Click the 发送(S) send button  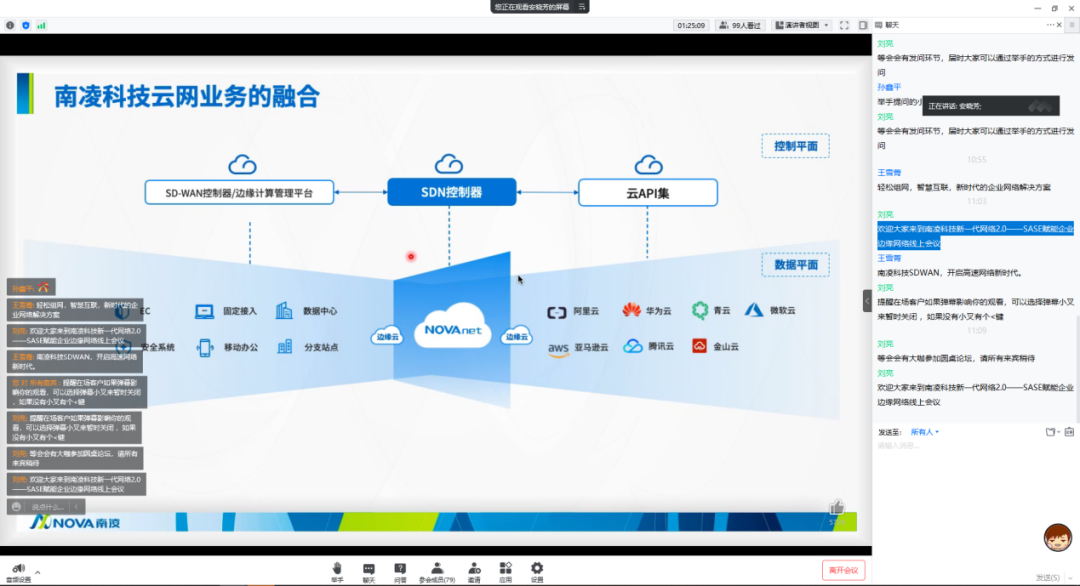(x=1048, y=578)
